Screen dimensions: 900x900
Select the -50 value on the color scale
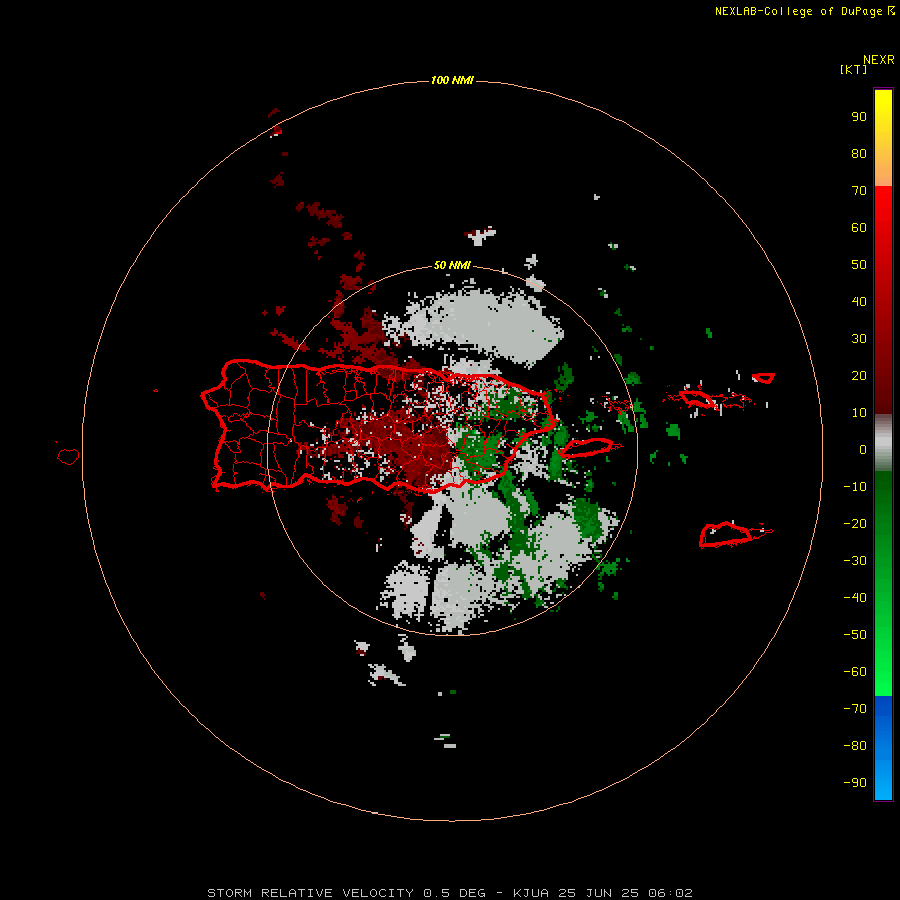tap(855, 635)
